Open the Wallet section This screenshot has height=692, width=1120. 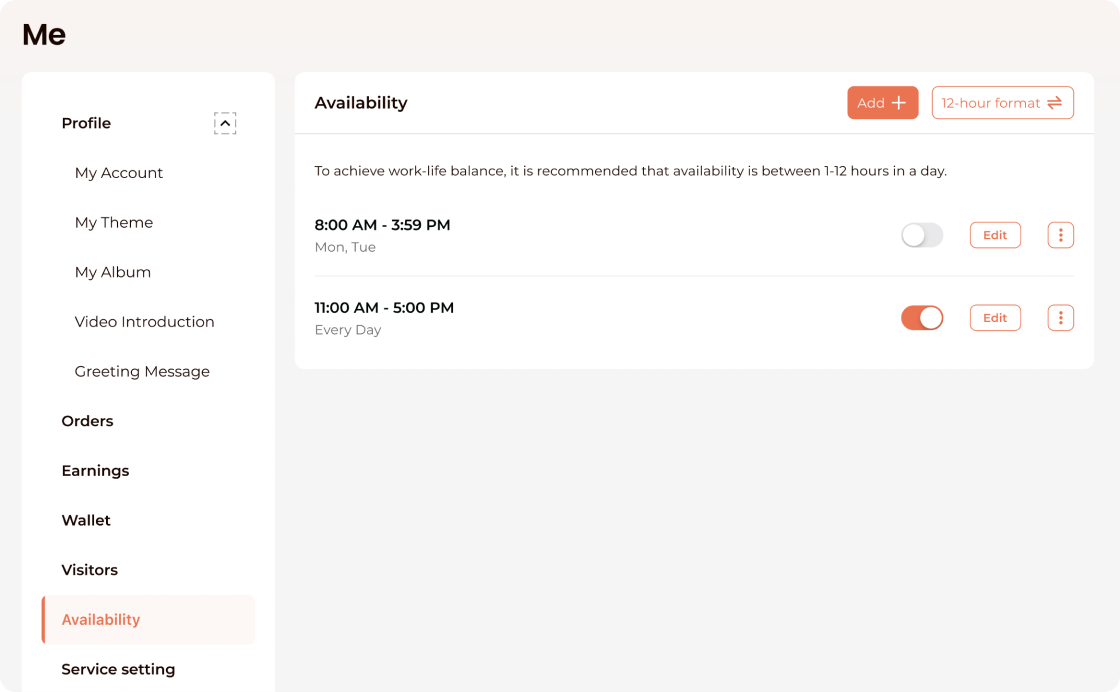coord(87,520)
